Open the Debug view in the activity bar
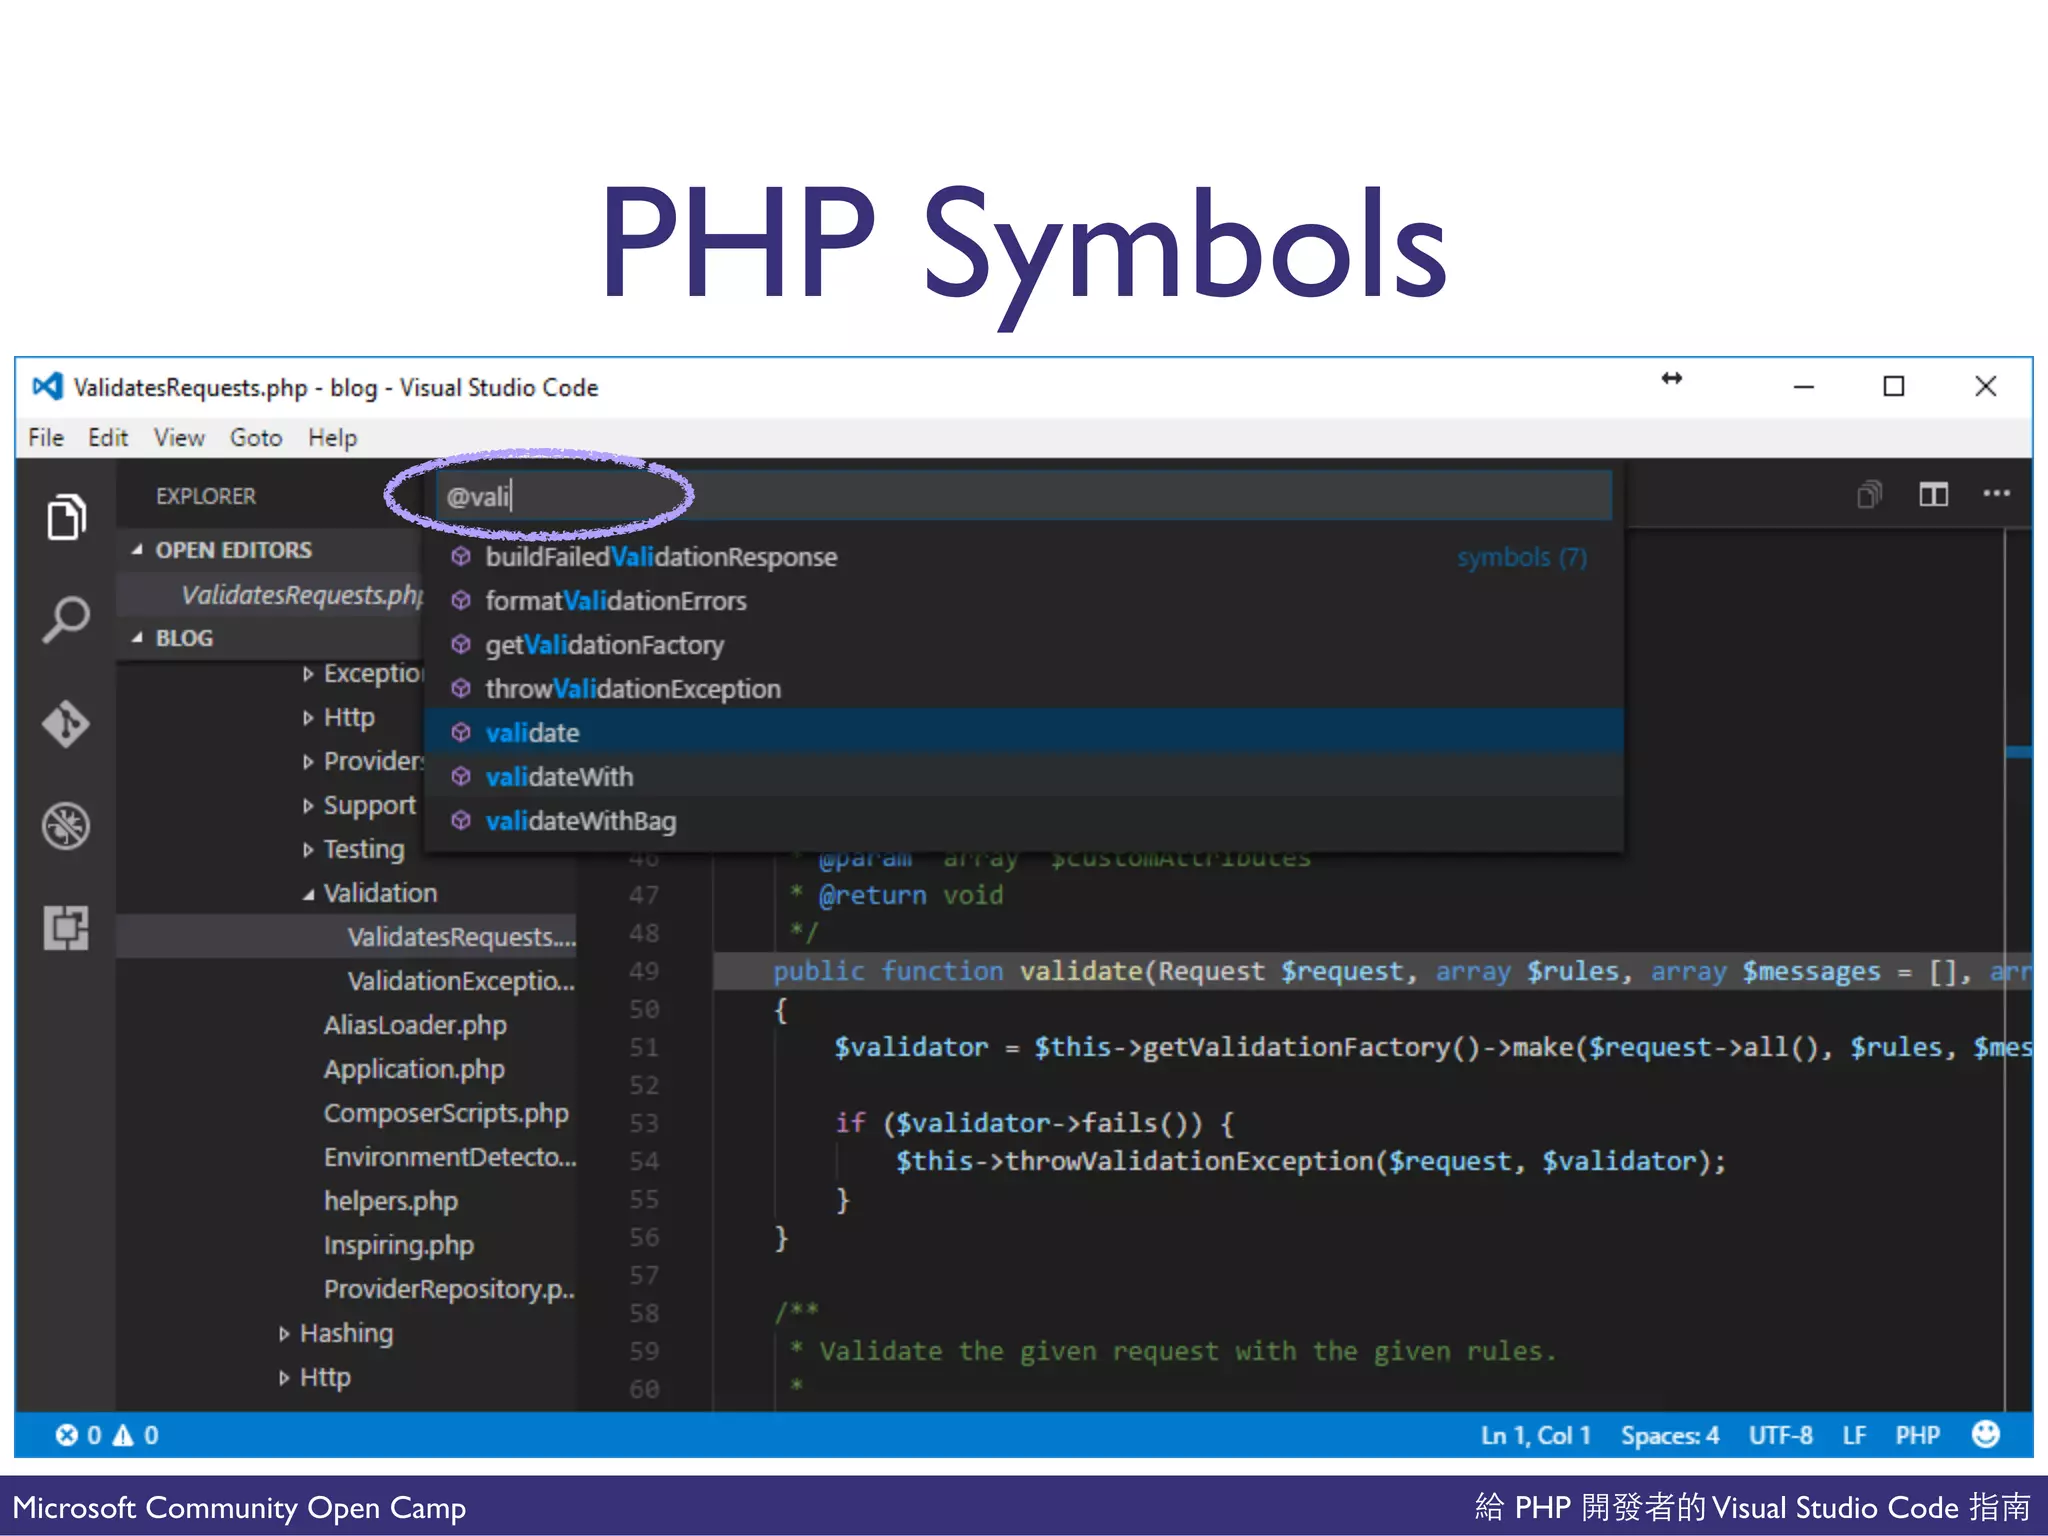Screen dimensions: 2048x1536 (x=66, y=826)
